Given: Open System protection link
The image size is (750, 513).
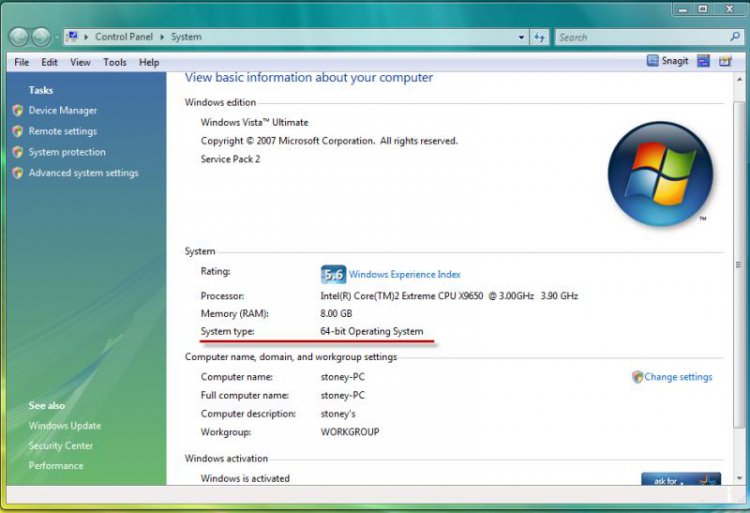Looking at the screenshot, I should pyautogui.click(x=67, y=152).
